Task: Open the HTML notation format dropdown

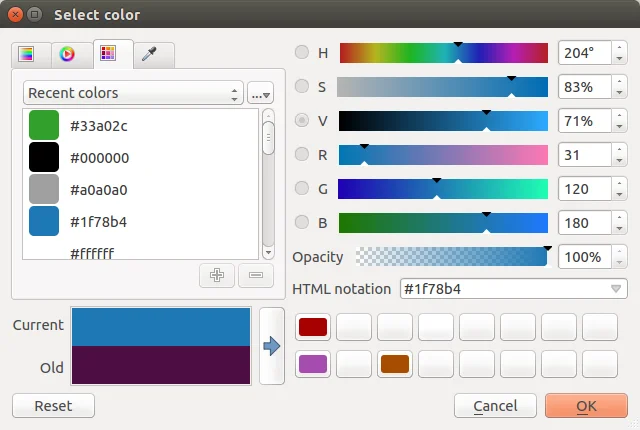Action: point(616,289)
